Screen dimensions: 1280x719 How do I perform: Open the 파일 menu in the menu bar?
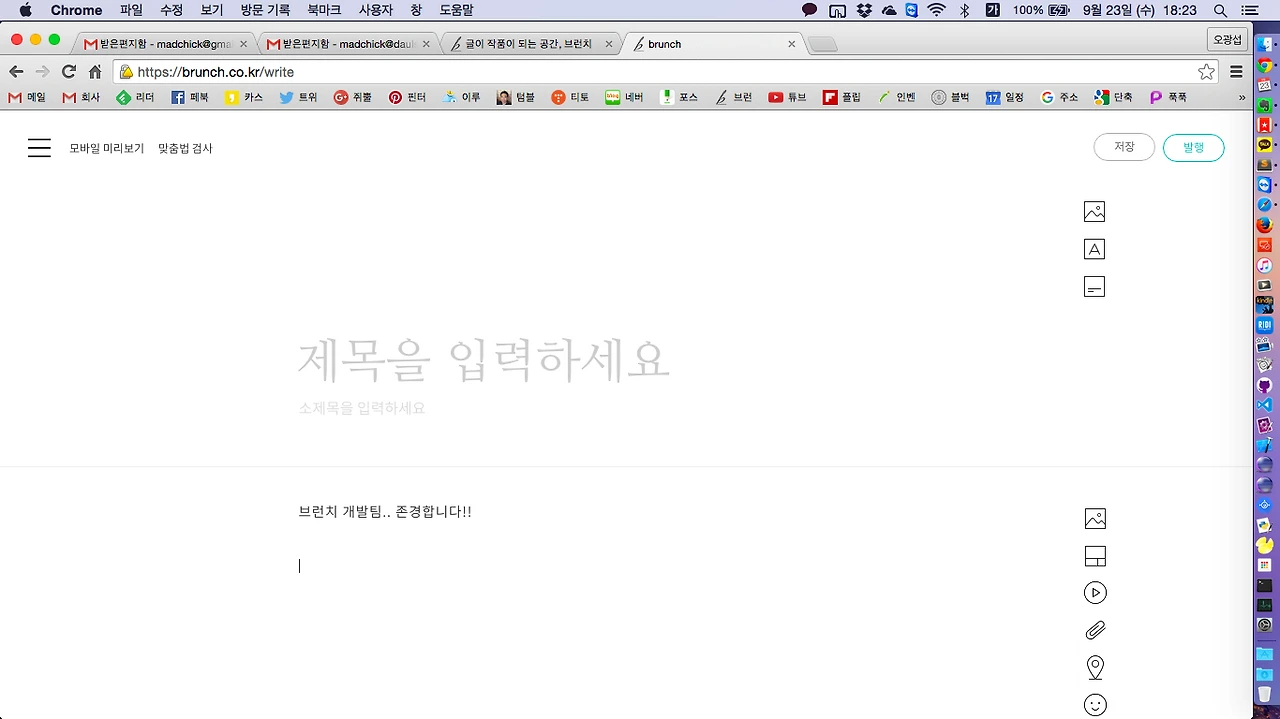pyautogui.click(x=131, y=10)
